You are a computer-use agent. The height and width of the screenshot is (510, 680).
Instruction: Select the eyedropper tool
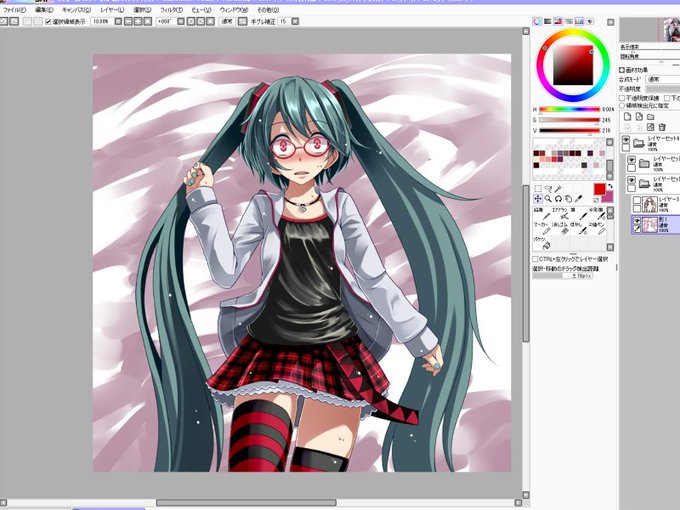pos(578,199)
